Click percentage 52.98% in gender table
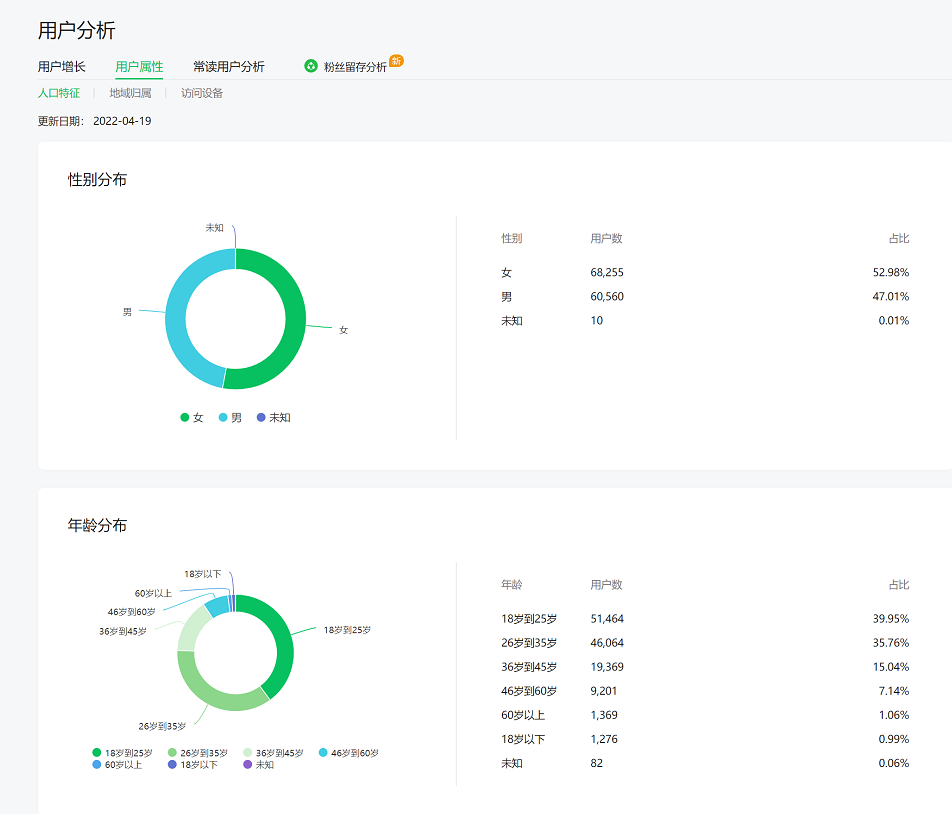Screen dimensions: 952x814 pos(891,273)
